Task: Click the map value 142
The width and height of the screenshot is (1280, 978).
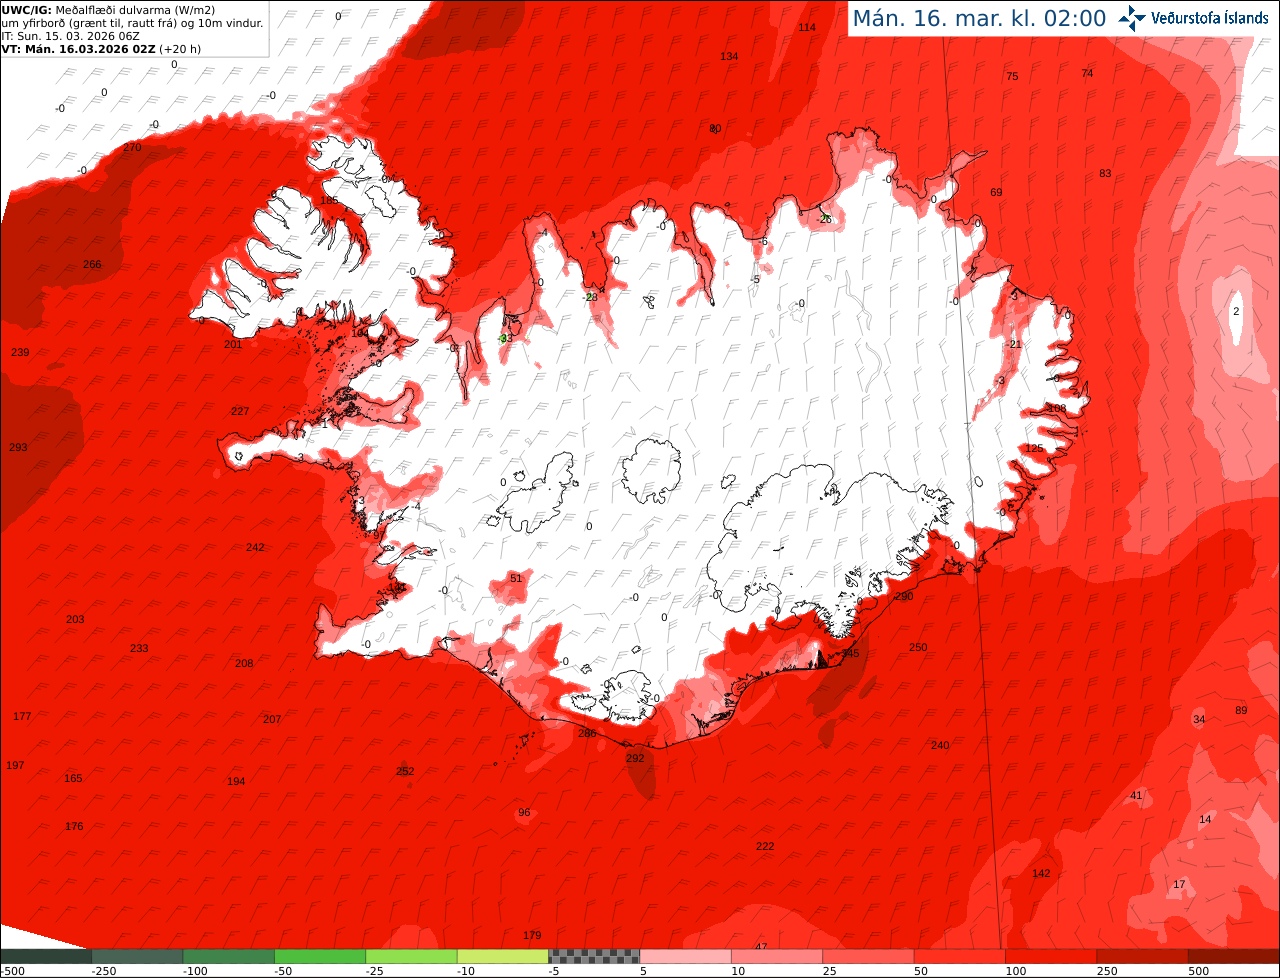Action: click(x=1041, y=873)
